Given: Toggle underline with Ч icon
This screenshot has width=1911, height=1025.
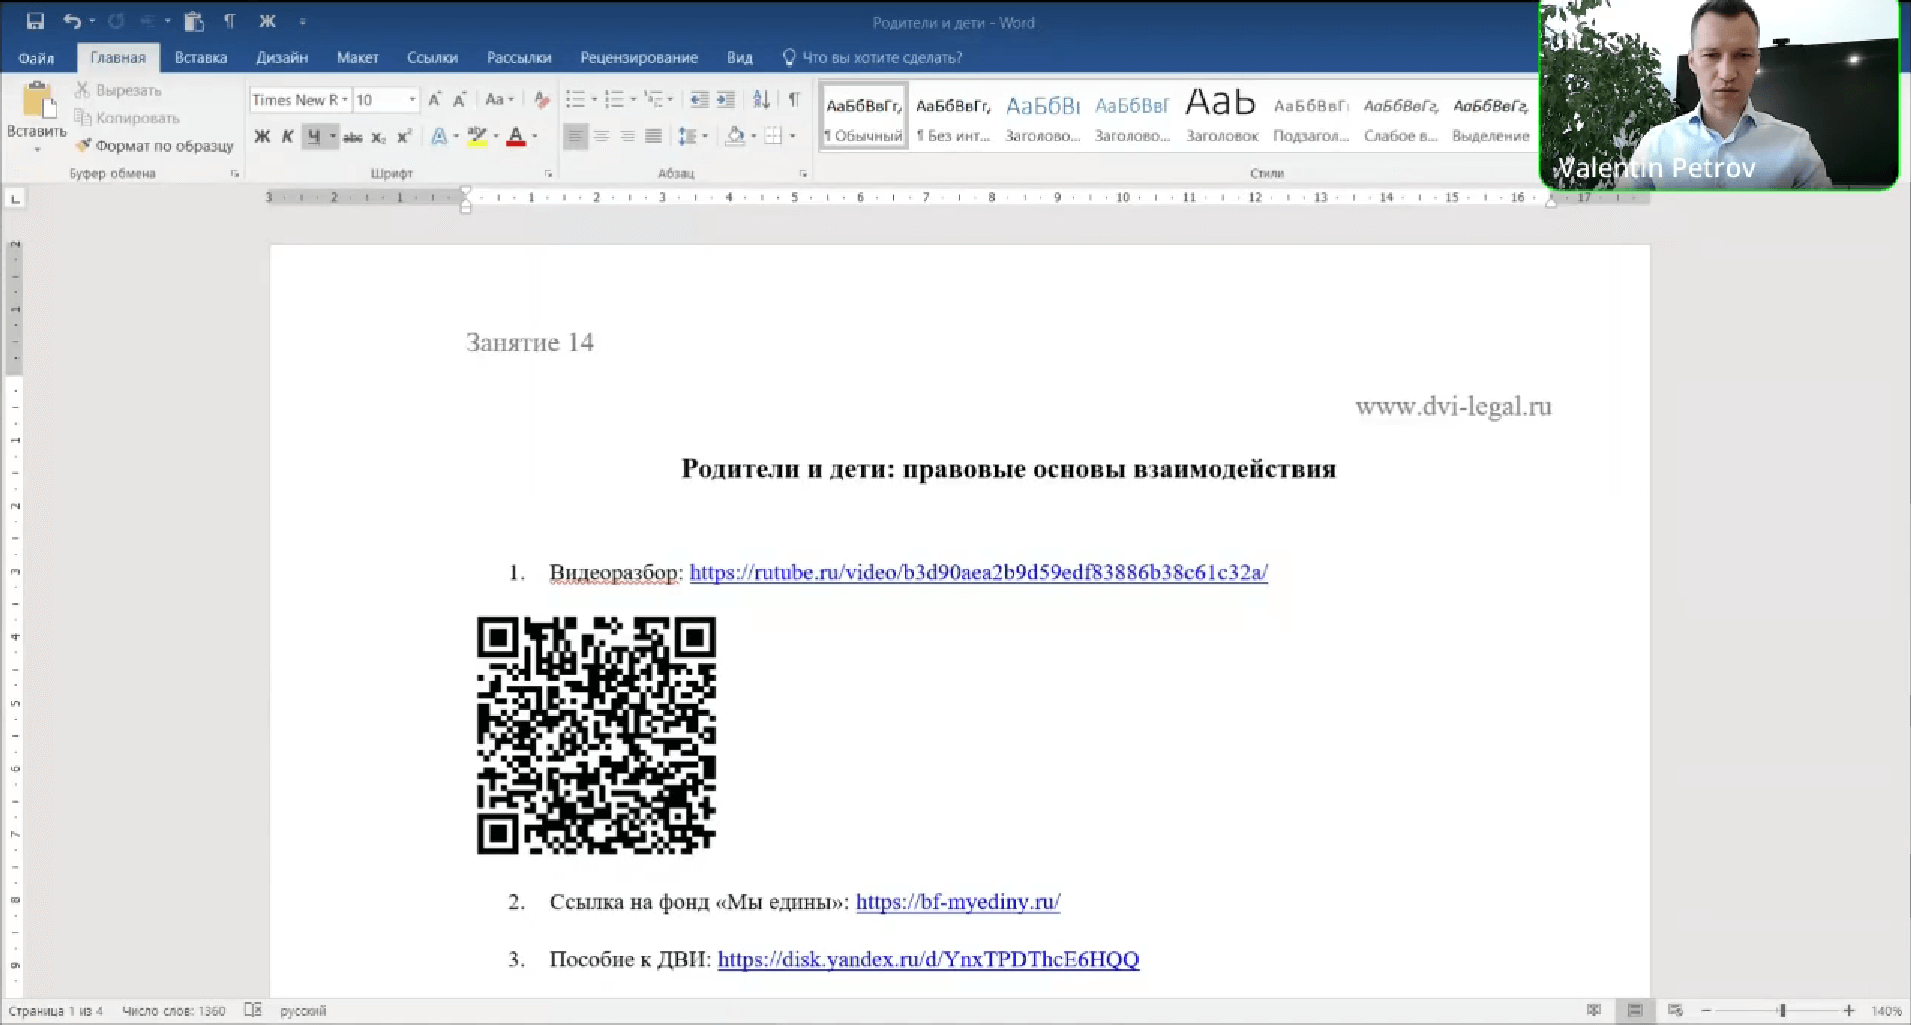Looking at the screenshot, I should [x=315, y=136].
